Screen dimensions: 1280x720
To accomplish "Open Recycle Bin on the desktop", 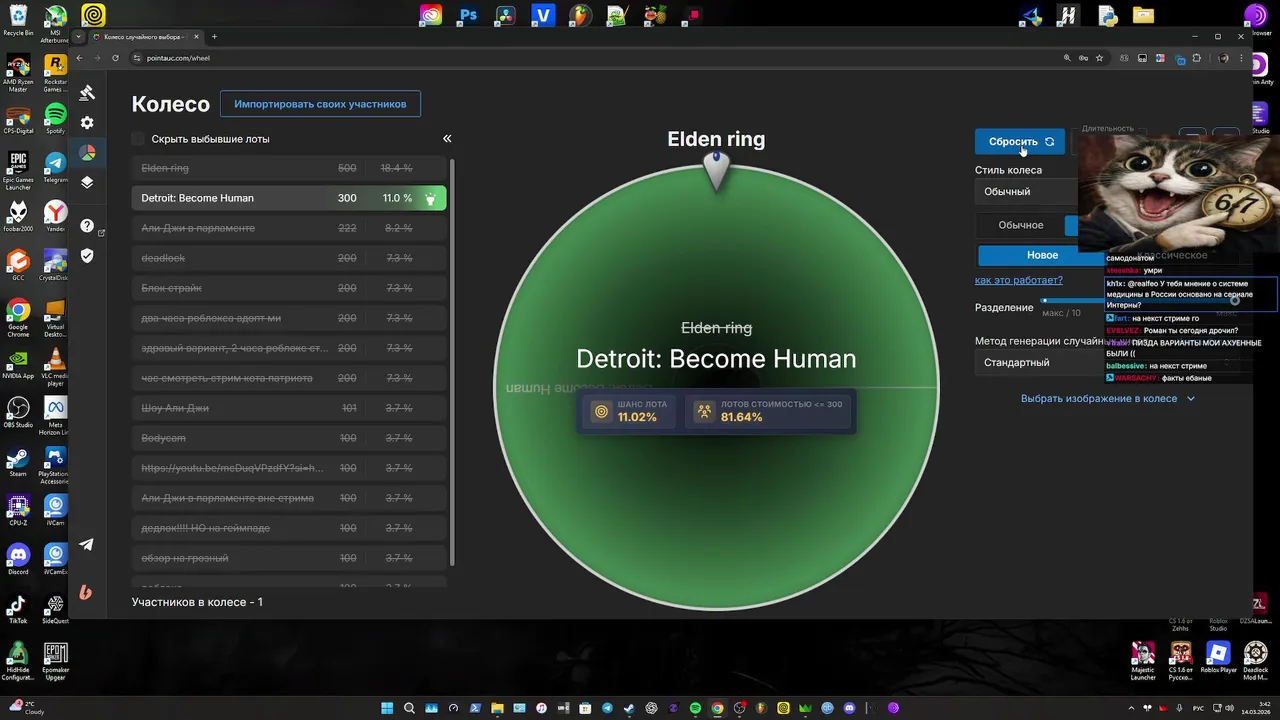I will pyautogui.click(x=18, y=19).
